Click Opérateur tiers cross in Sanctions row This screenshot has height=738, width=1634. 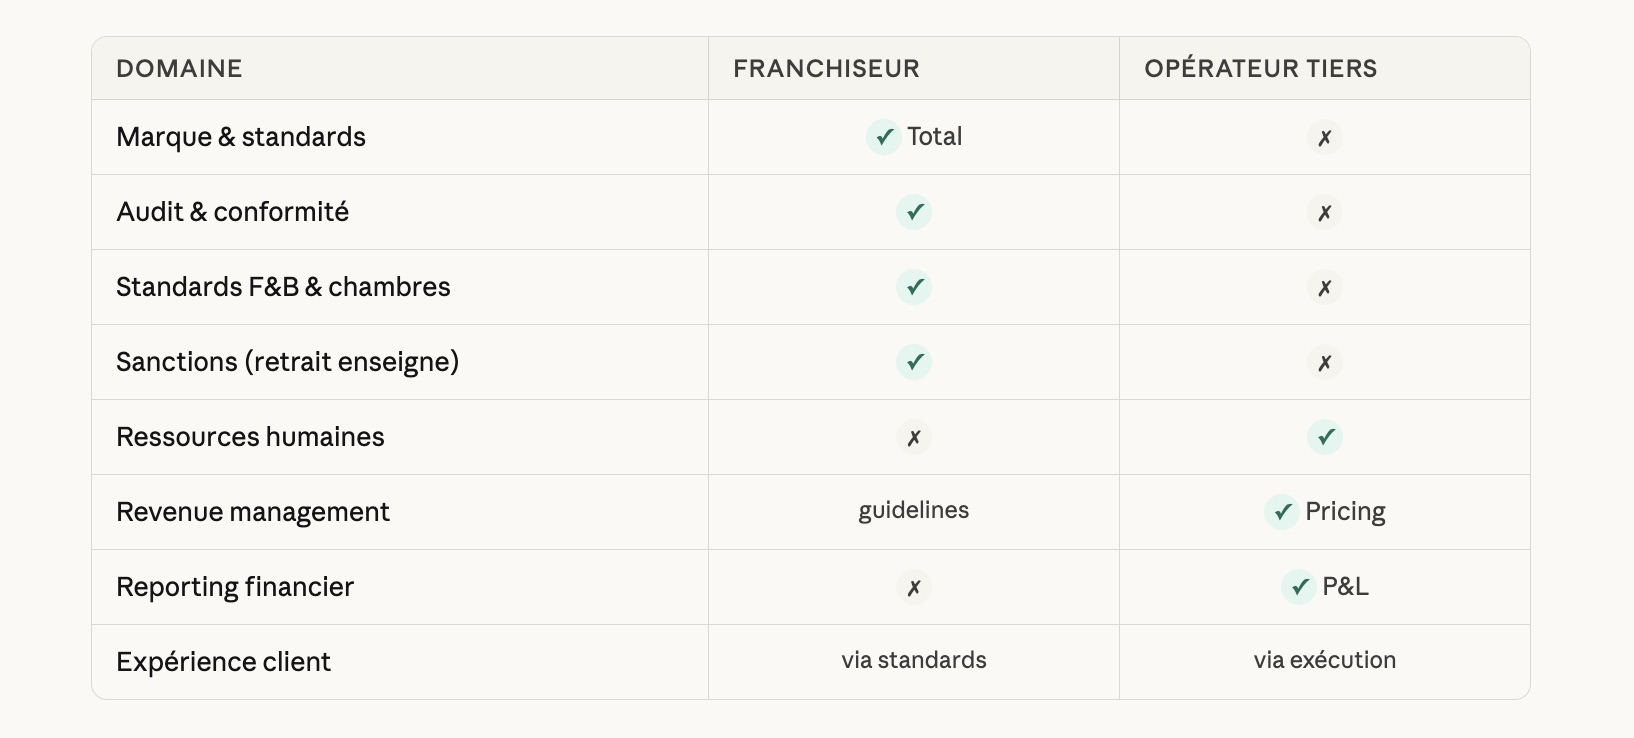pos(1325,363)
